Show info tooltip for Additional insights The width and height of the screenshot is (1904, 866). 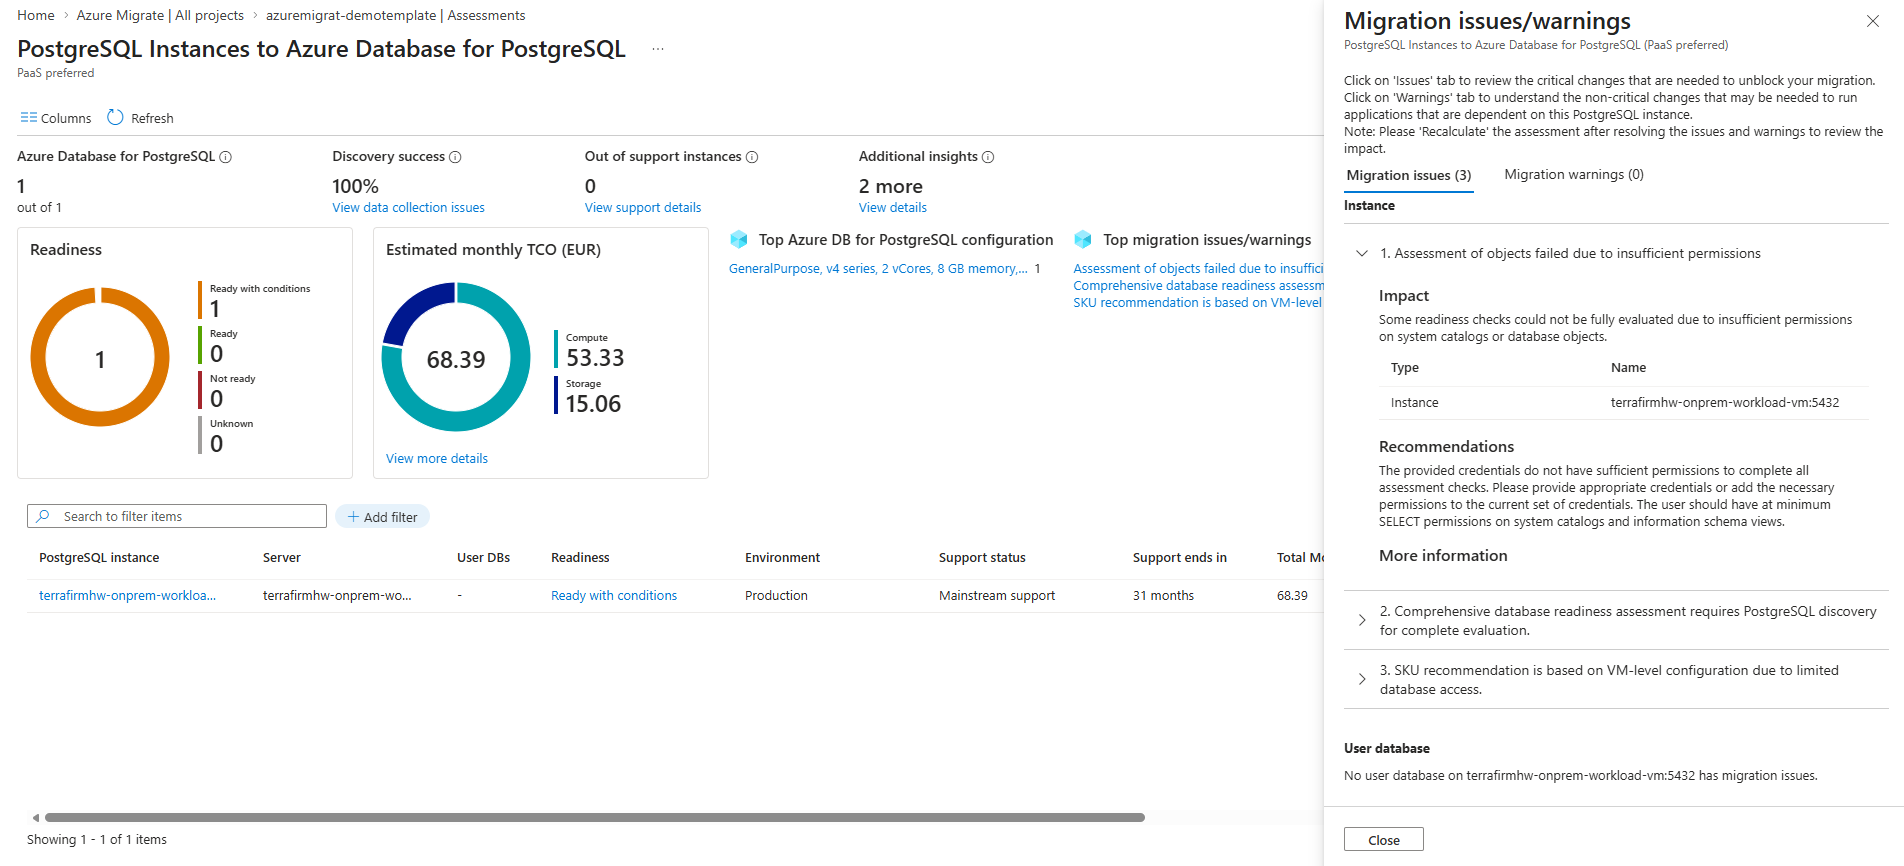(x=988, y=157)
